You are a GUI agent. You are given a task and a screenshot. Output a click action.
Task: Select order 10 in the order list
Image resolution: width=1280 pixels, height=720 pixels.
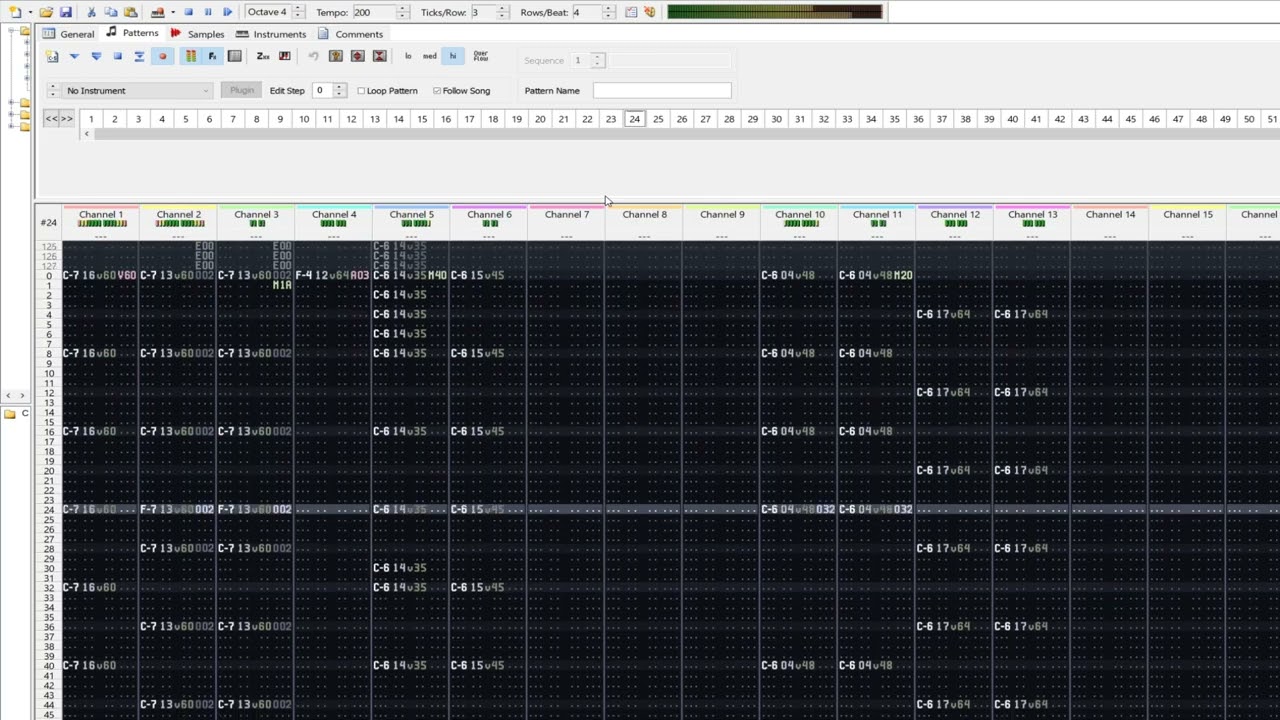pyautogui.click(x=303, y=119)
